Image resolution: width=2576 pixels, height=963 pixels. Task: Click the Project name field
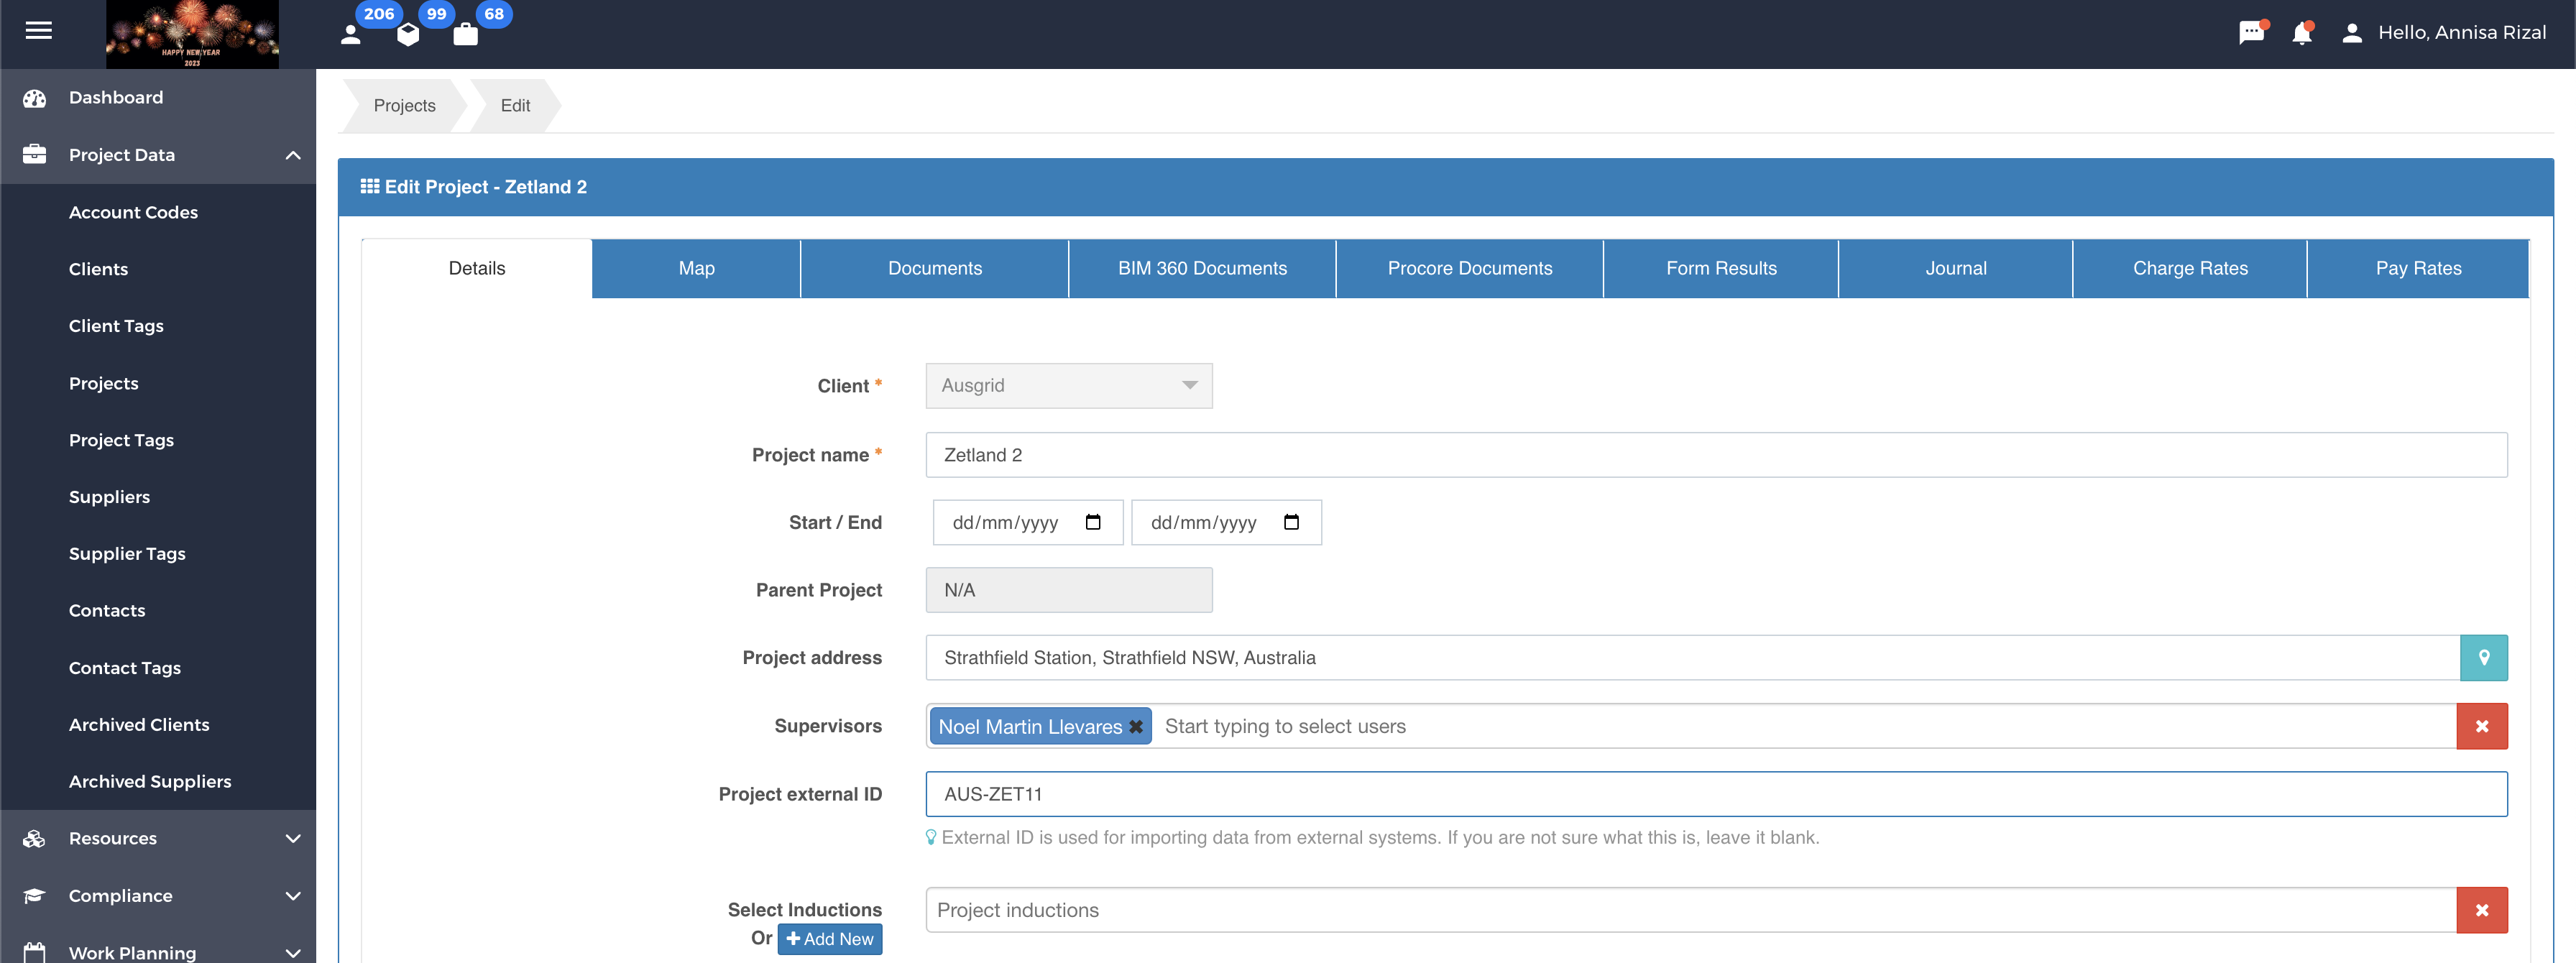point(1716,455)
